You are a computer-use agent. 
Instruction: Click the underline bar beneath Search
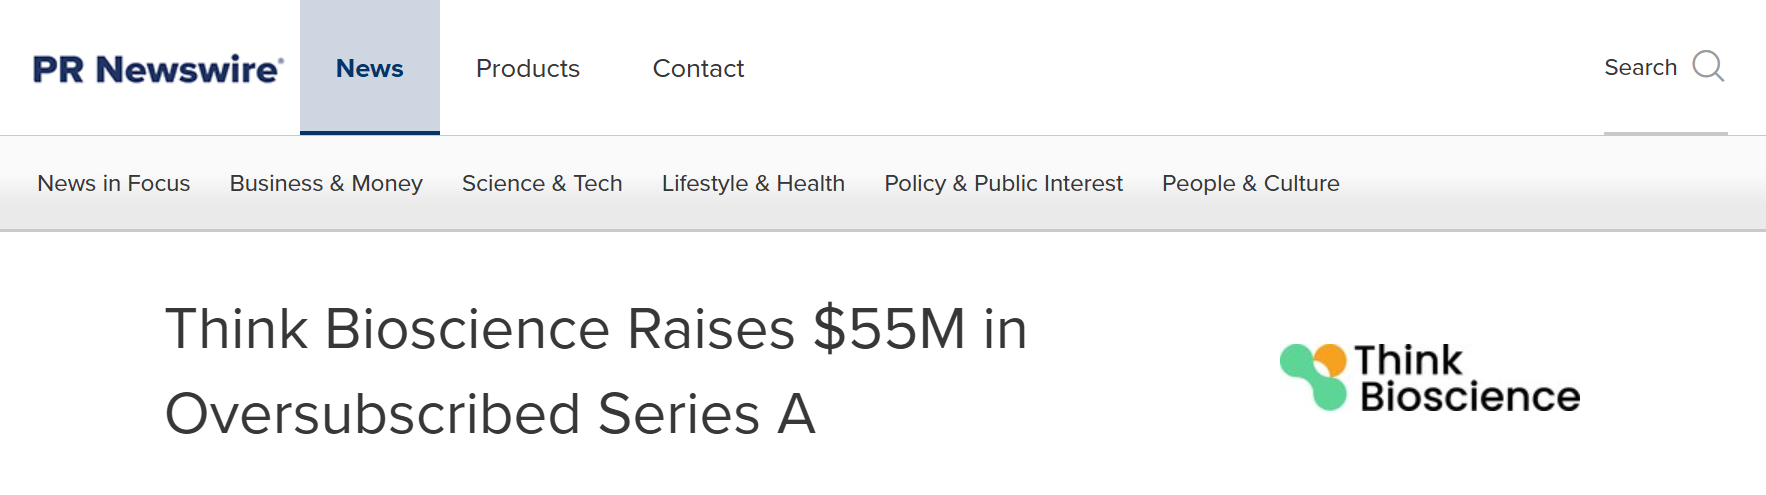point(1665,133)
